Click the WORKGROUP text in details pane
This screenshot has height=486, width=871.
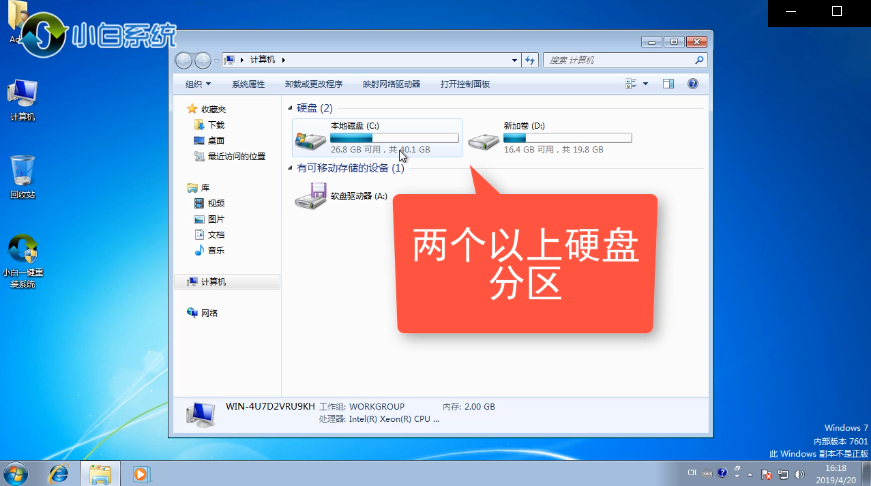(377, 407)
